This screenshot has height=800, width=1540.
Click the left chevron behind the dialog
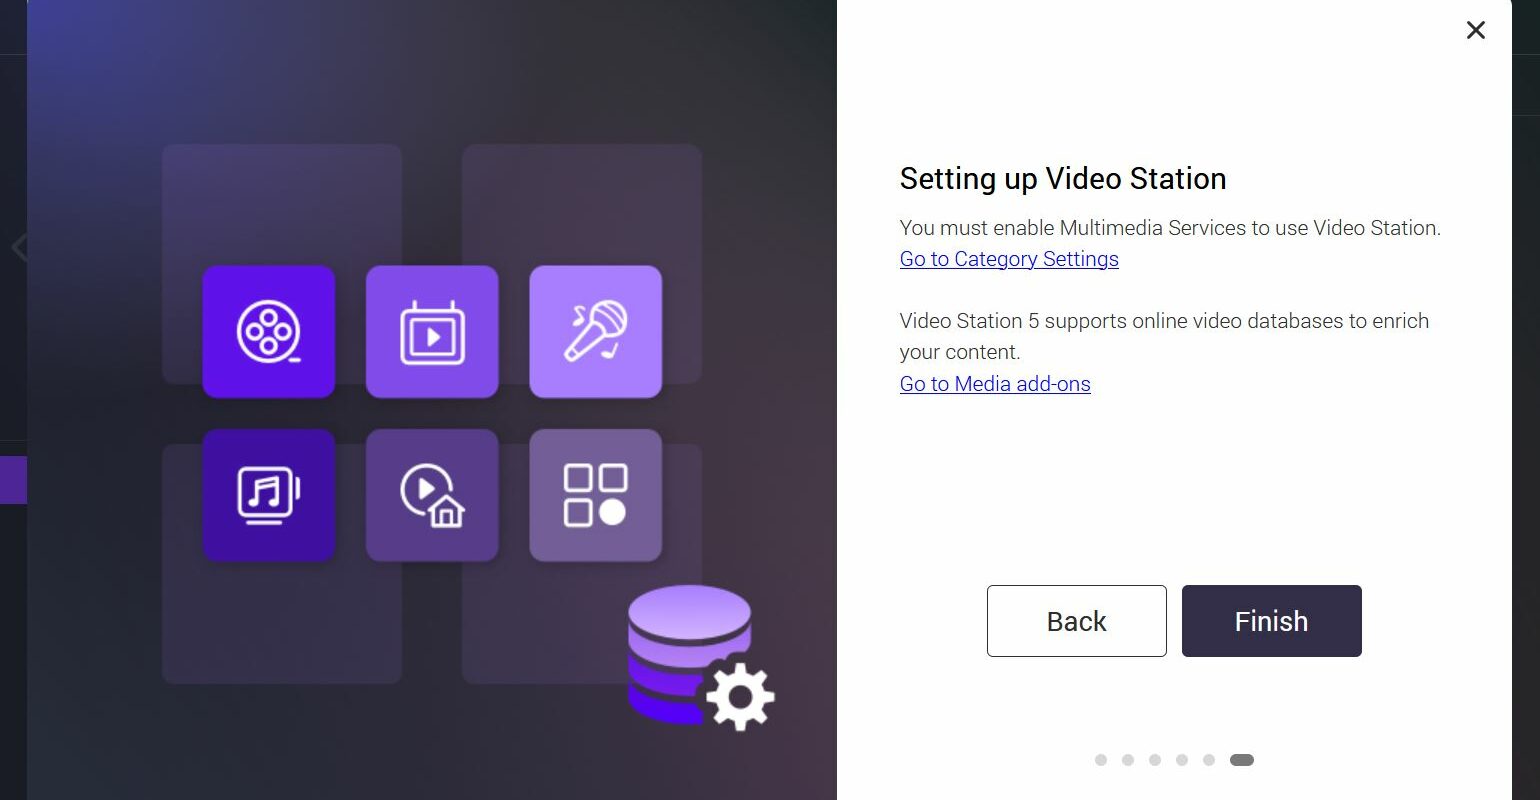[18, 246]
